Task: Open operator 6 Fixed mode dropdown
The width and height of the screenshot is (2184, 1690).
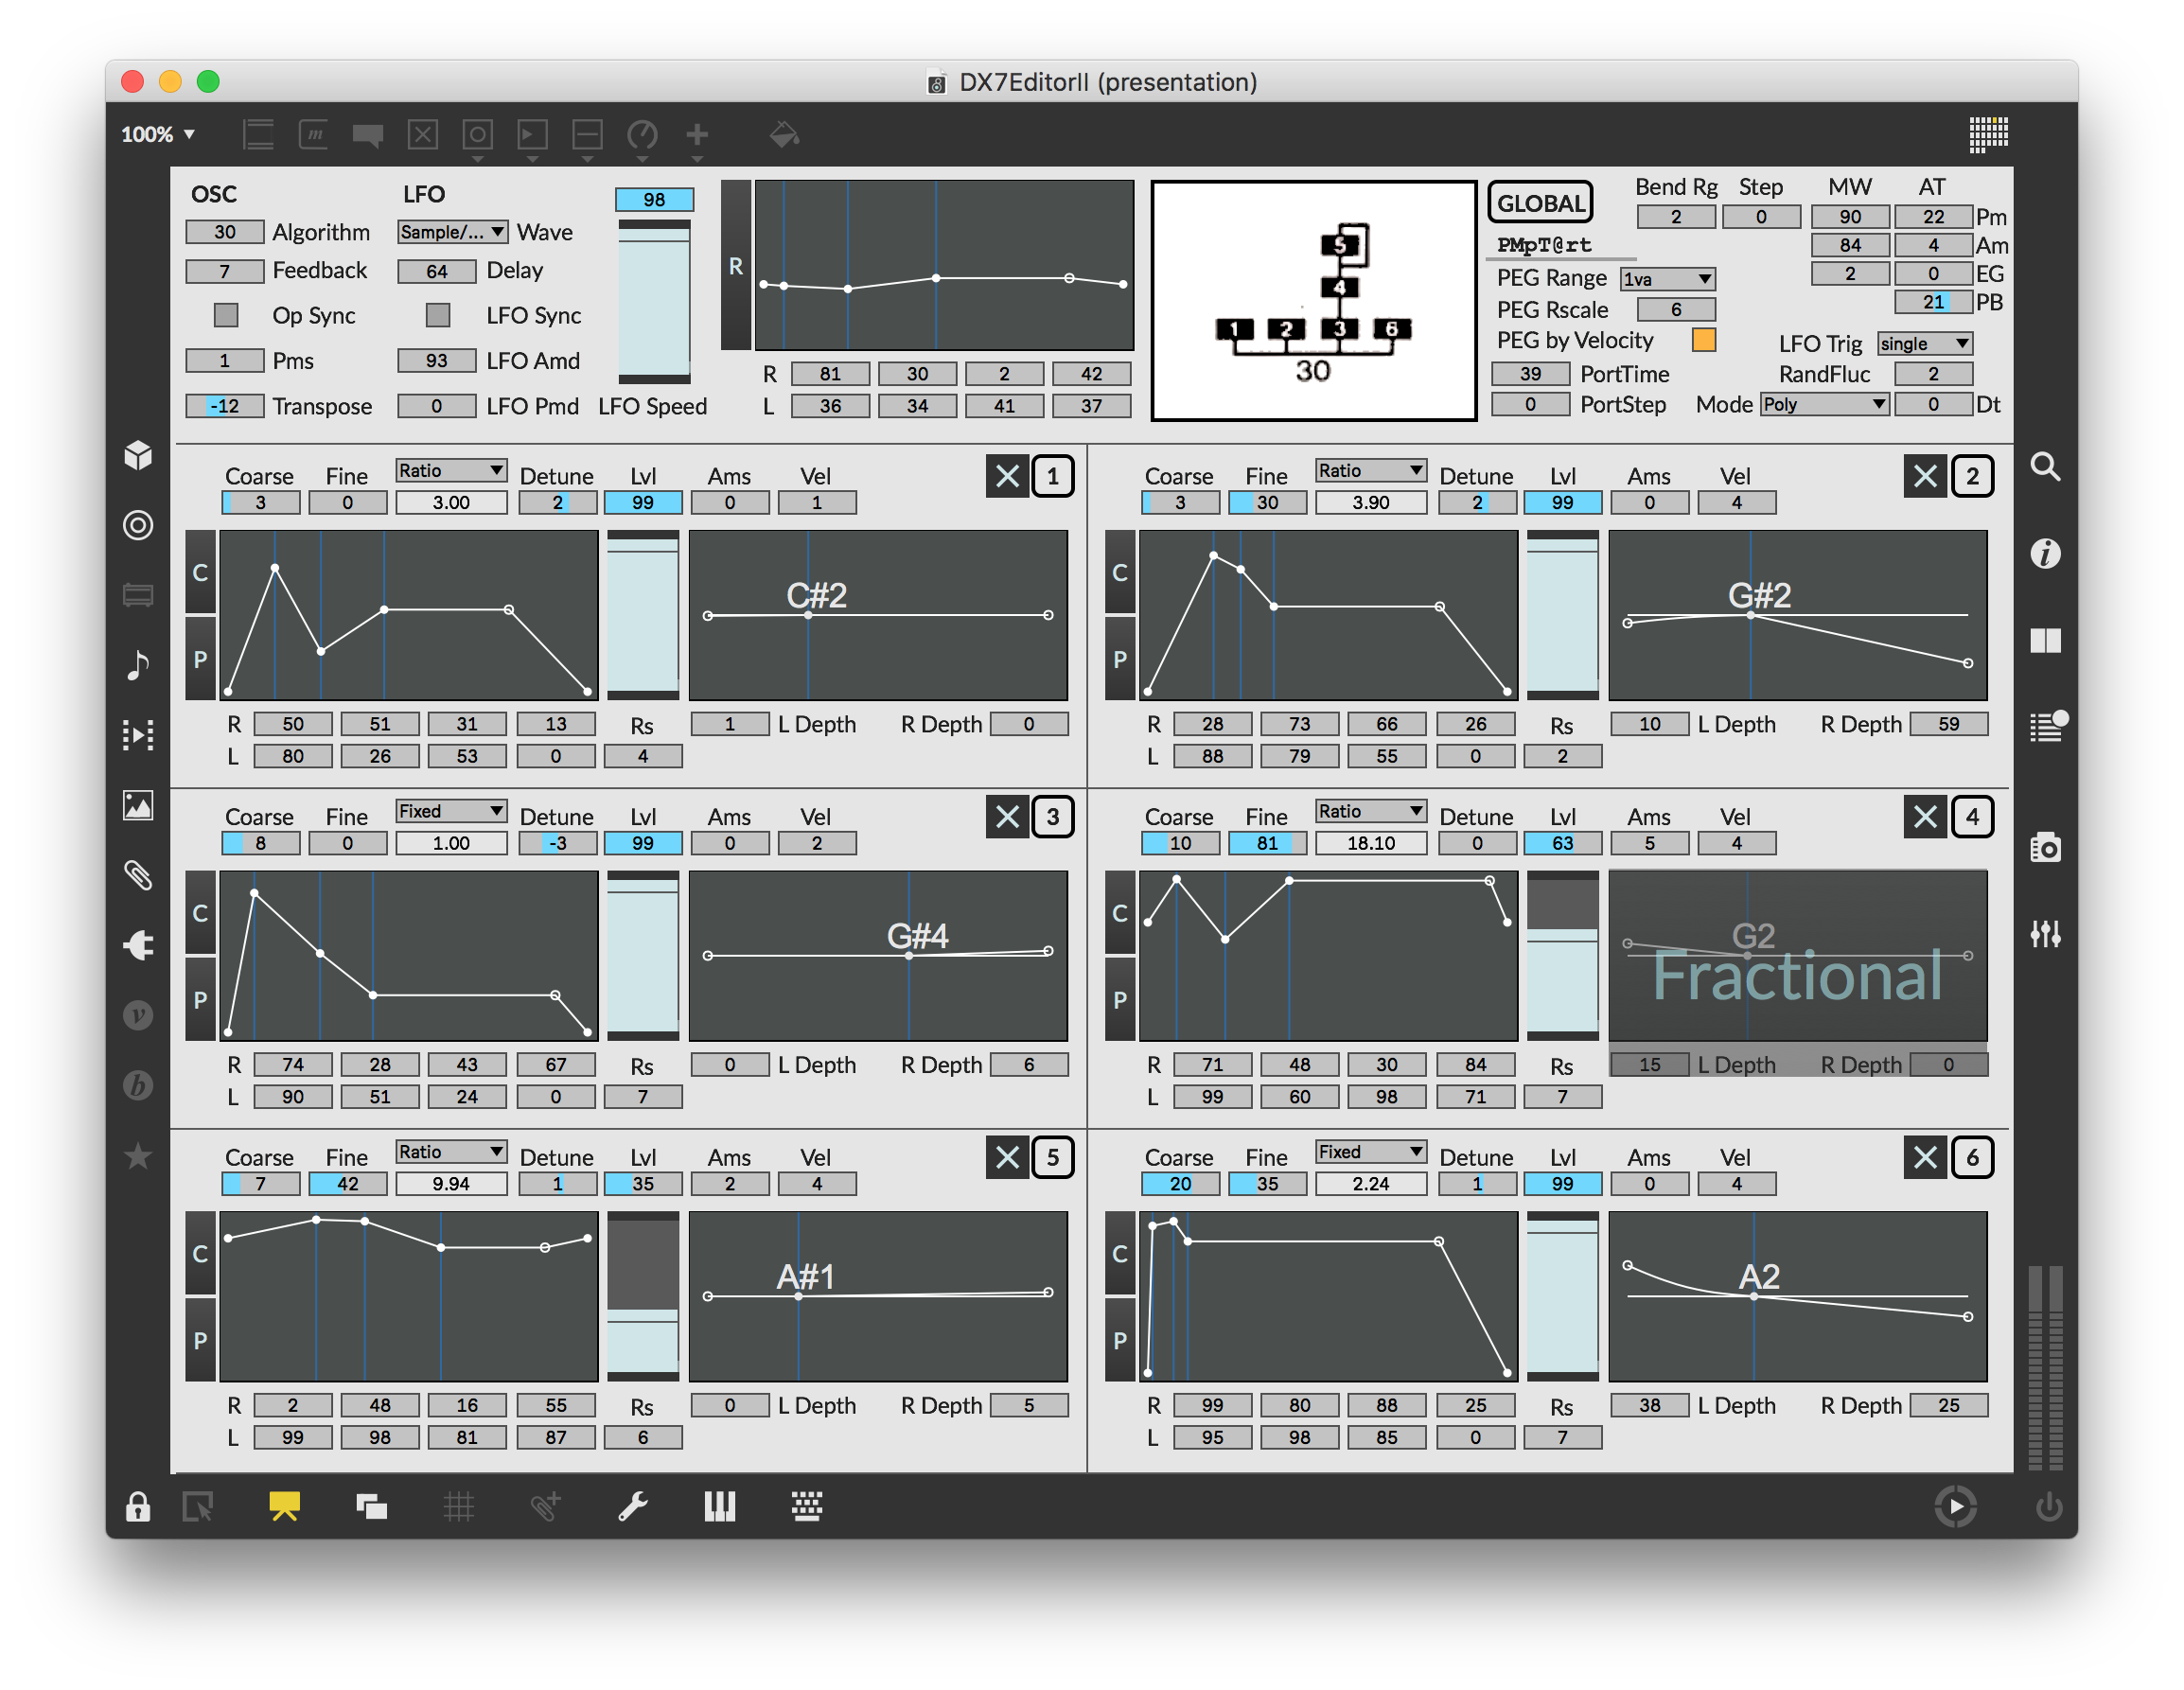Action: coord(1370,1151)
